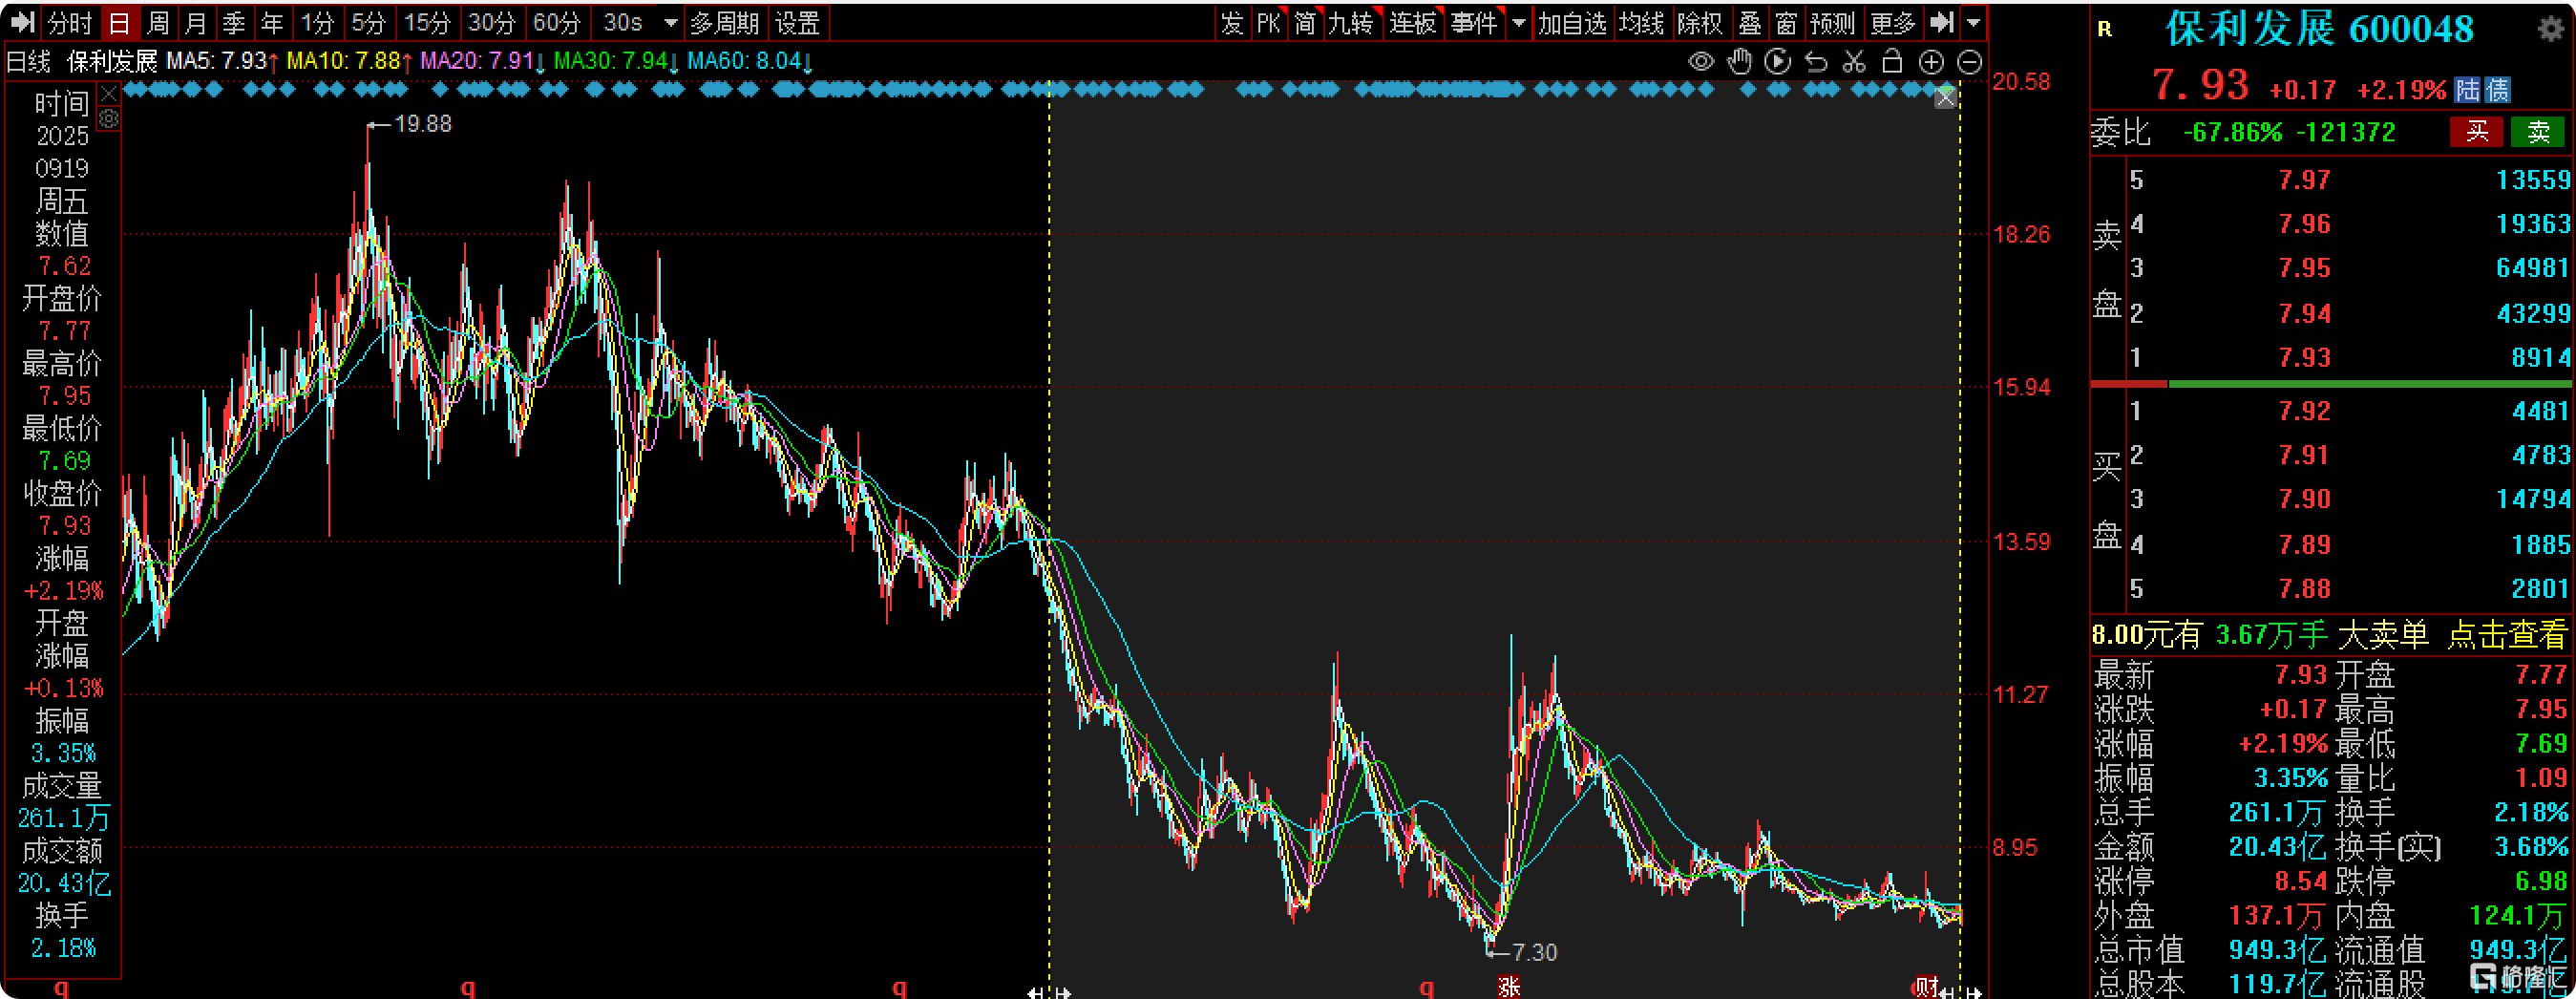
Task: Click the 债 badge beside the price change
Action: (2497, 90)
